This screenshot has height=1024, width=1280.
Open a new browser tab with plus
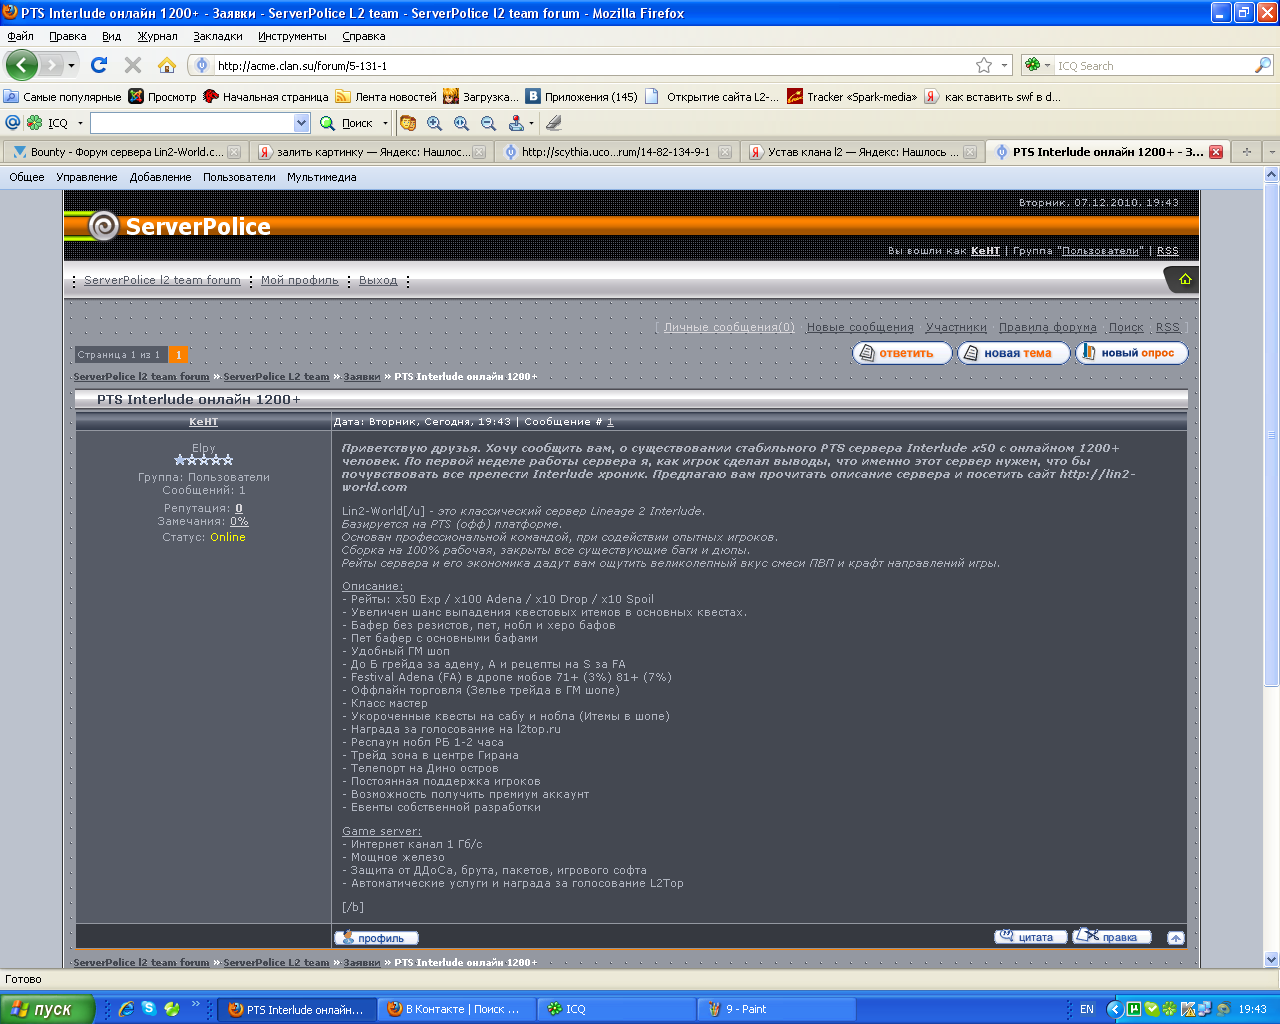tap(1246, 152)
